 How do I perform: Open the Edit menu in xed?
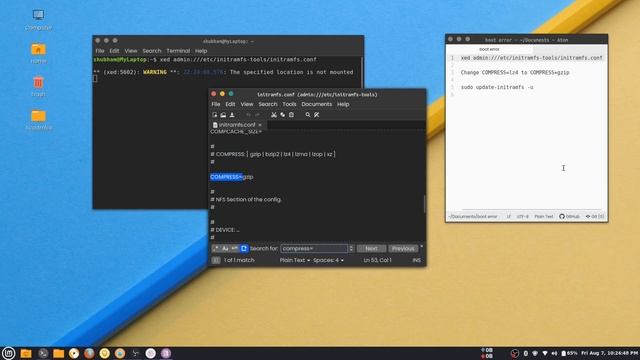click(230, 104)
